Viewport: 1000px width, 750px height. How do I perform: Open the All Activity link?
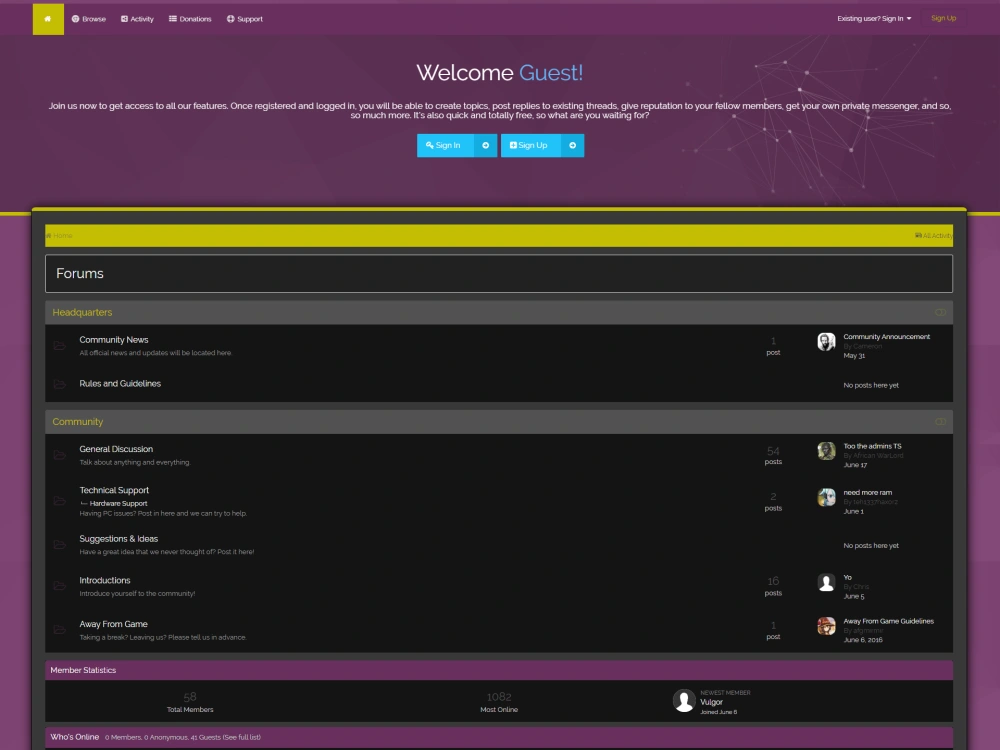click(934, 235)
